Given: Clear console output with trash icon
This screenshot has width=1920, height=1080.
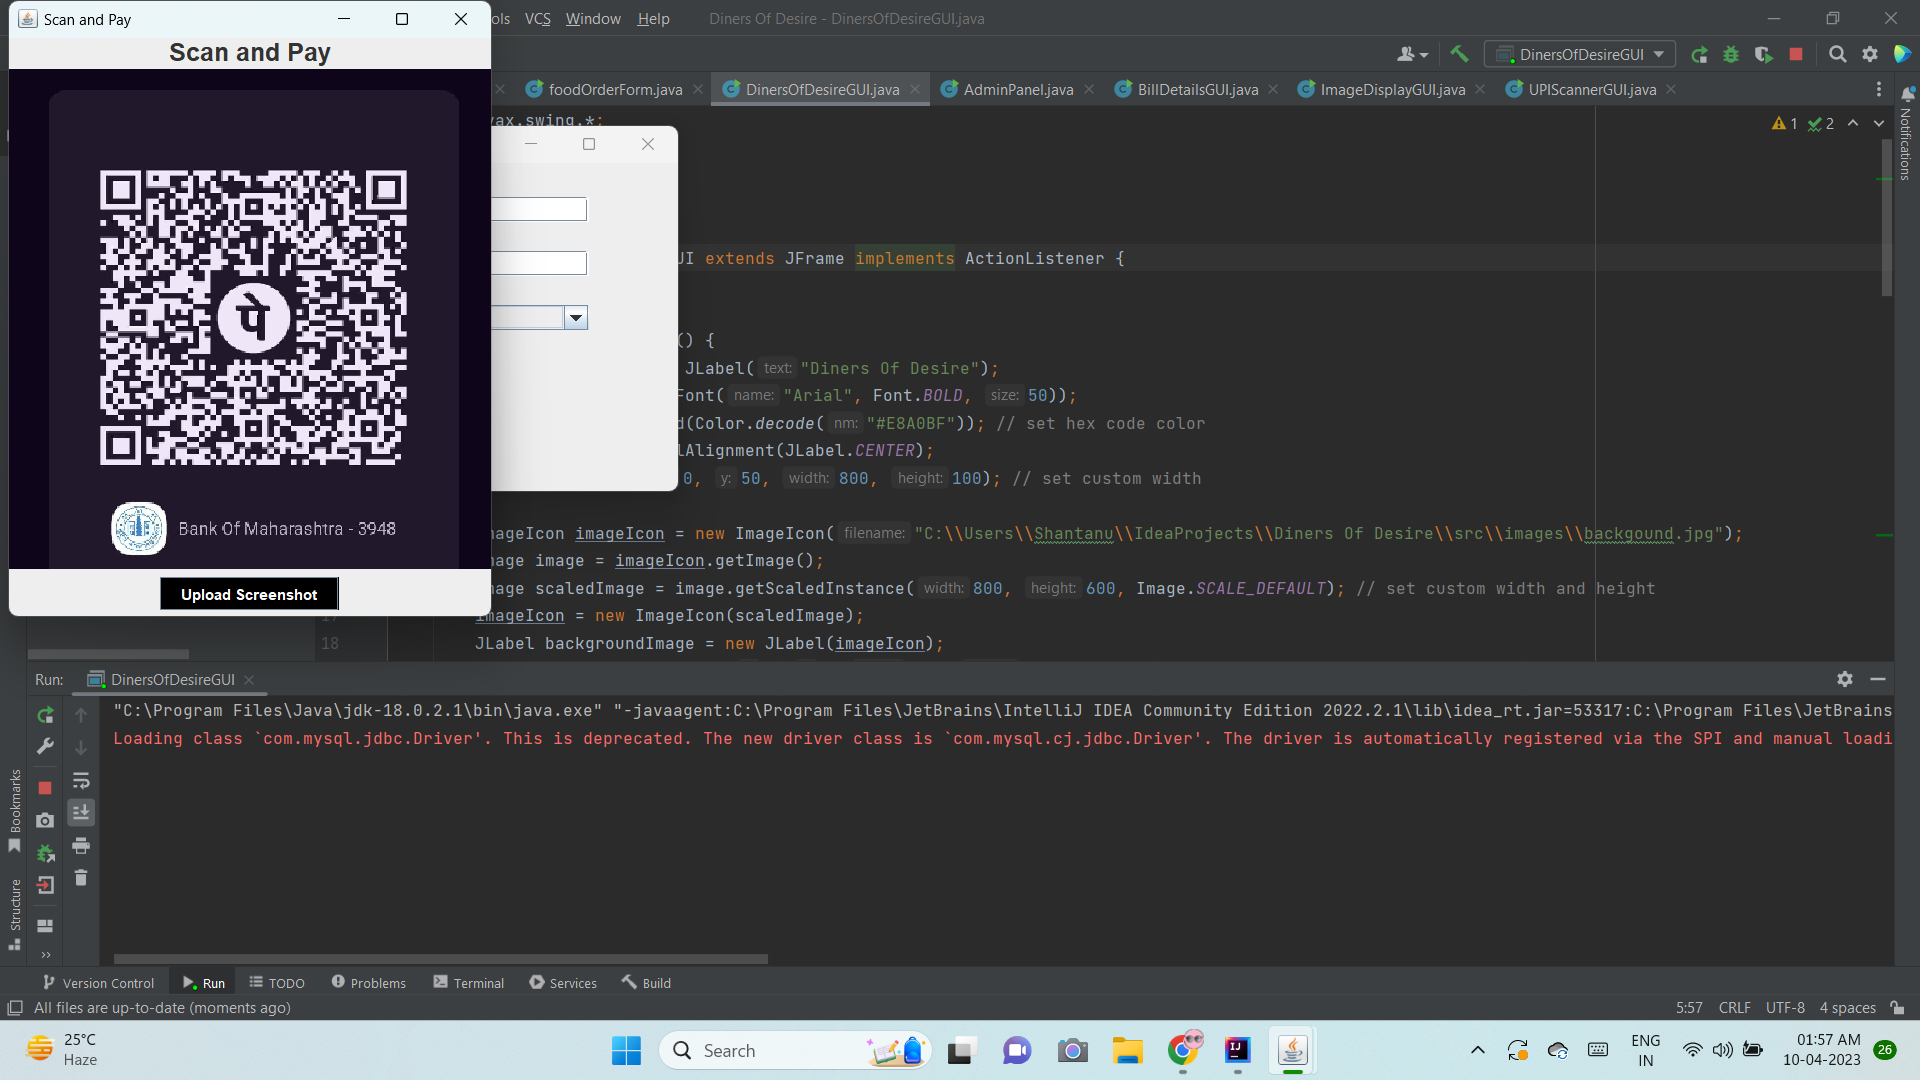Looking at the screenshot, I should (81, 878).
